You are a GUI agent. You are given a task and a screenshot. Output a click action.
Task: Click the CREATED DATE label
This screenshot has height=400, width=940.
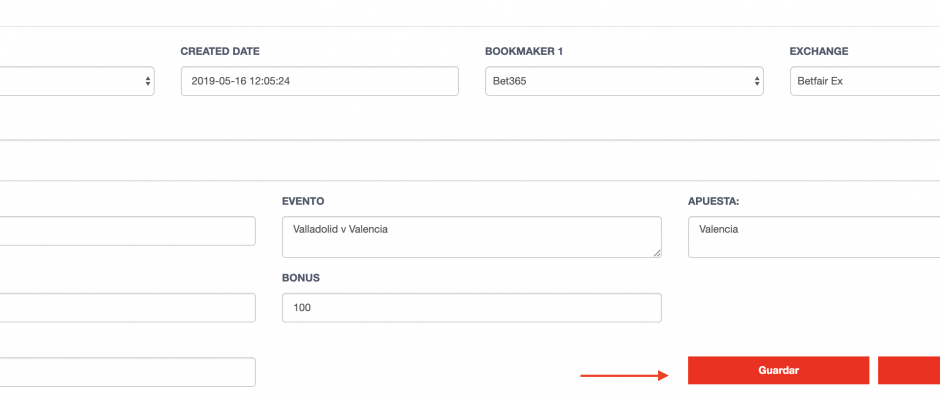[220, 52]
